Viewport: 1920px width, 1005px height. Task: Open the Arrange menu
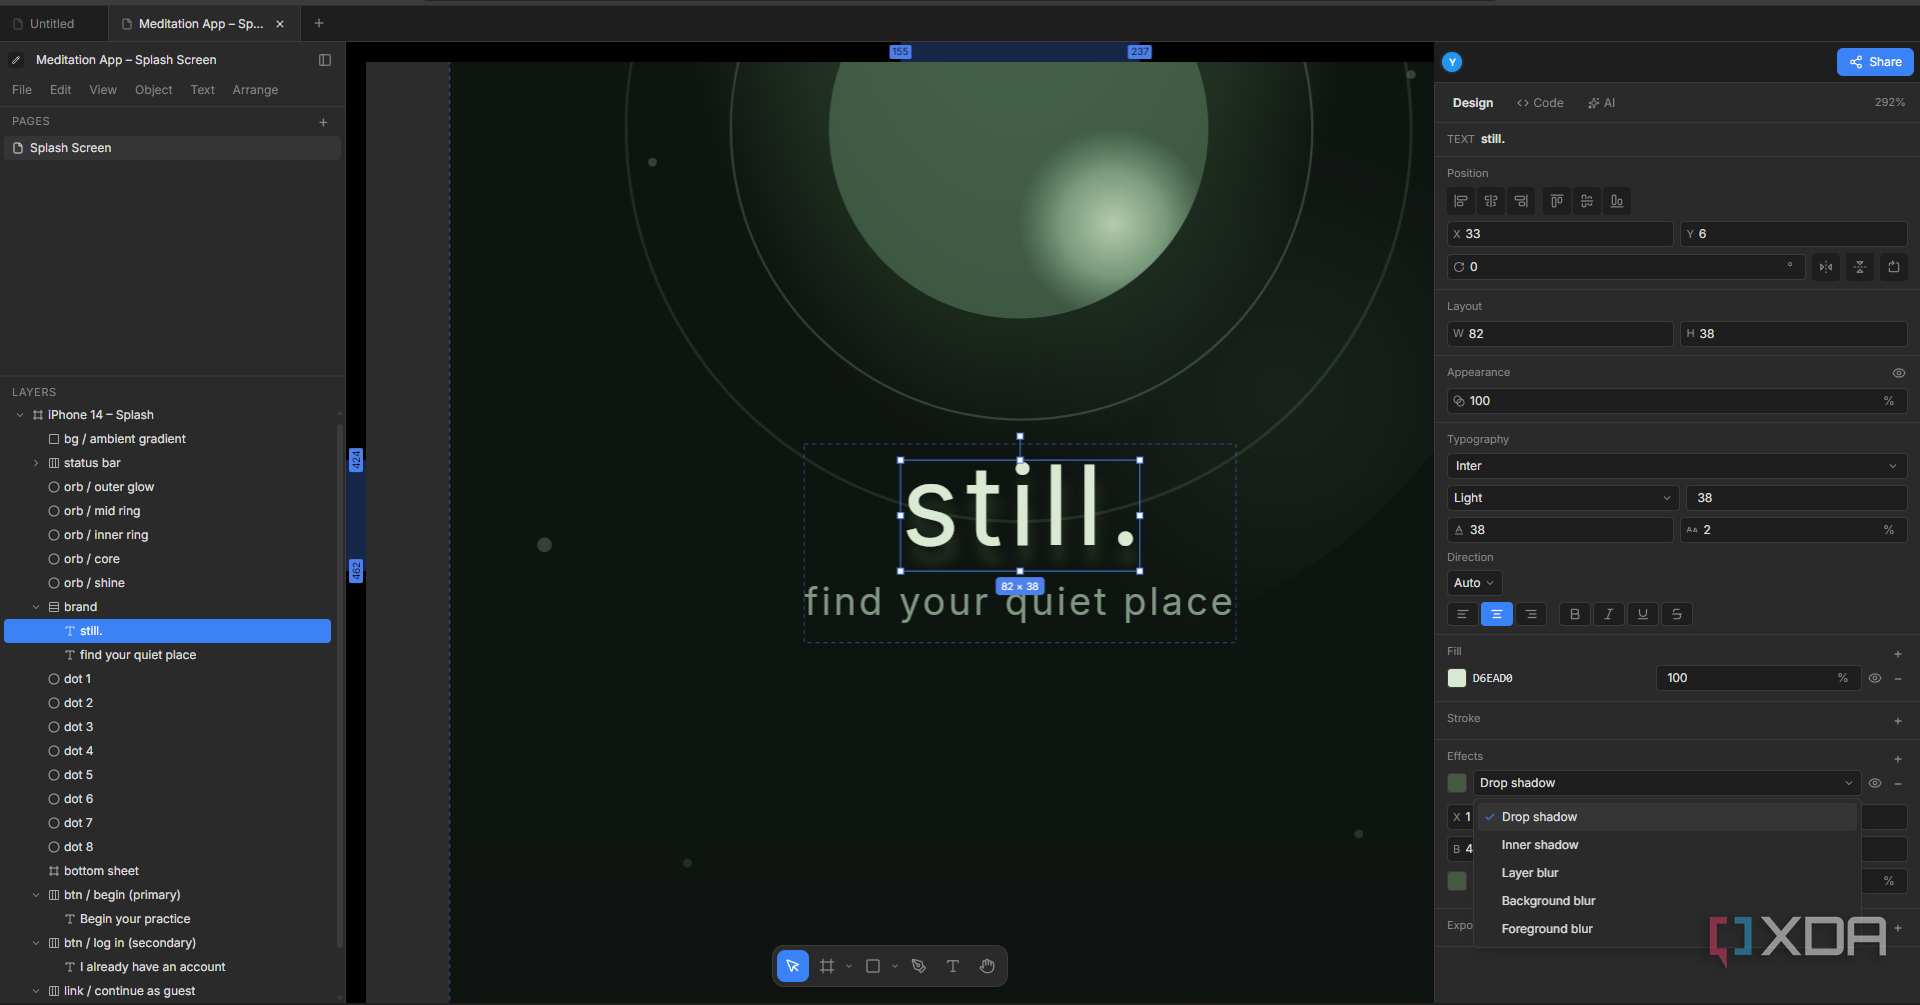(x=255, y=90)
